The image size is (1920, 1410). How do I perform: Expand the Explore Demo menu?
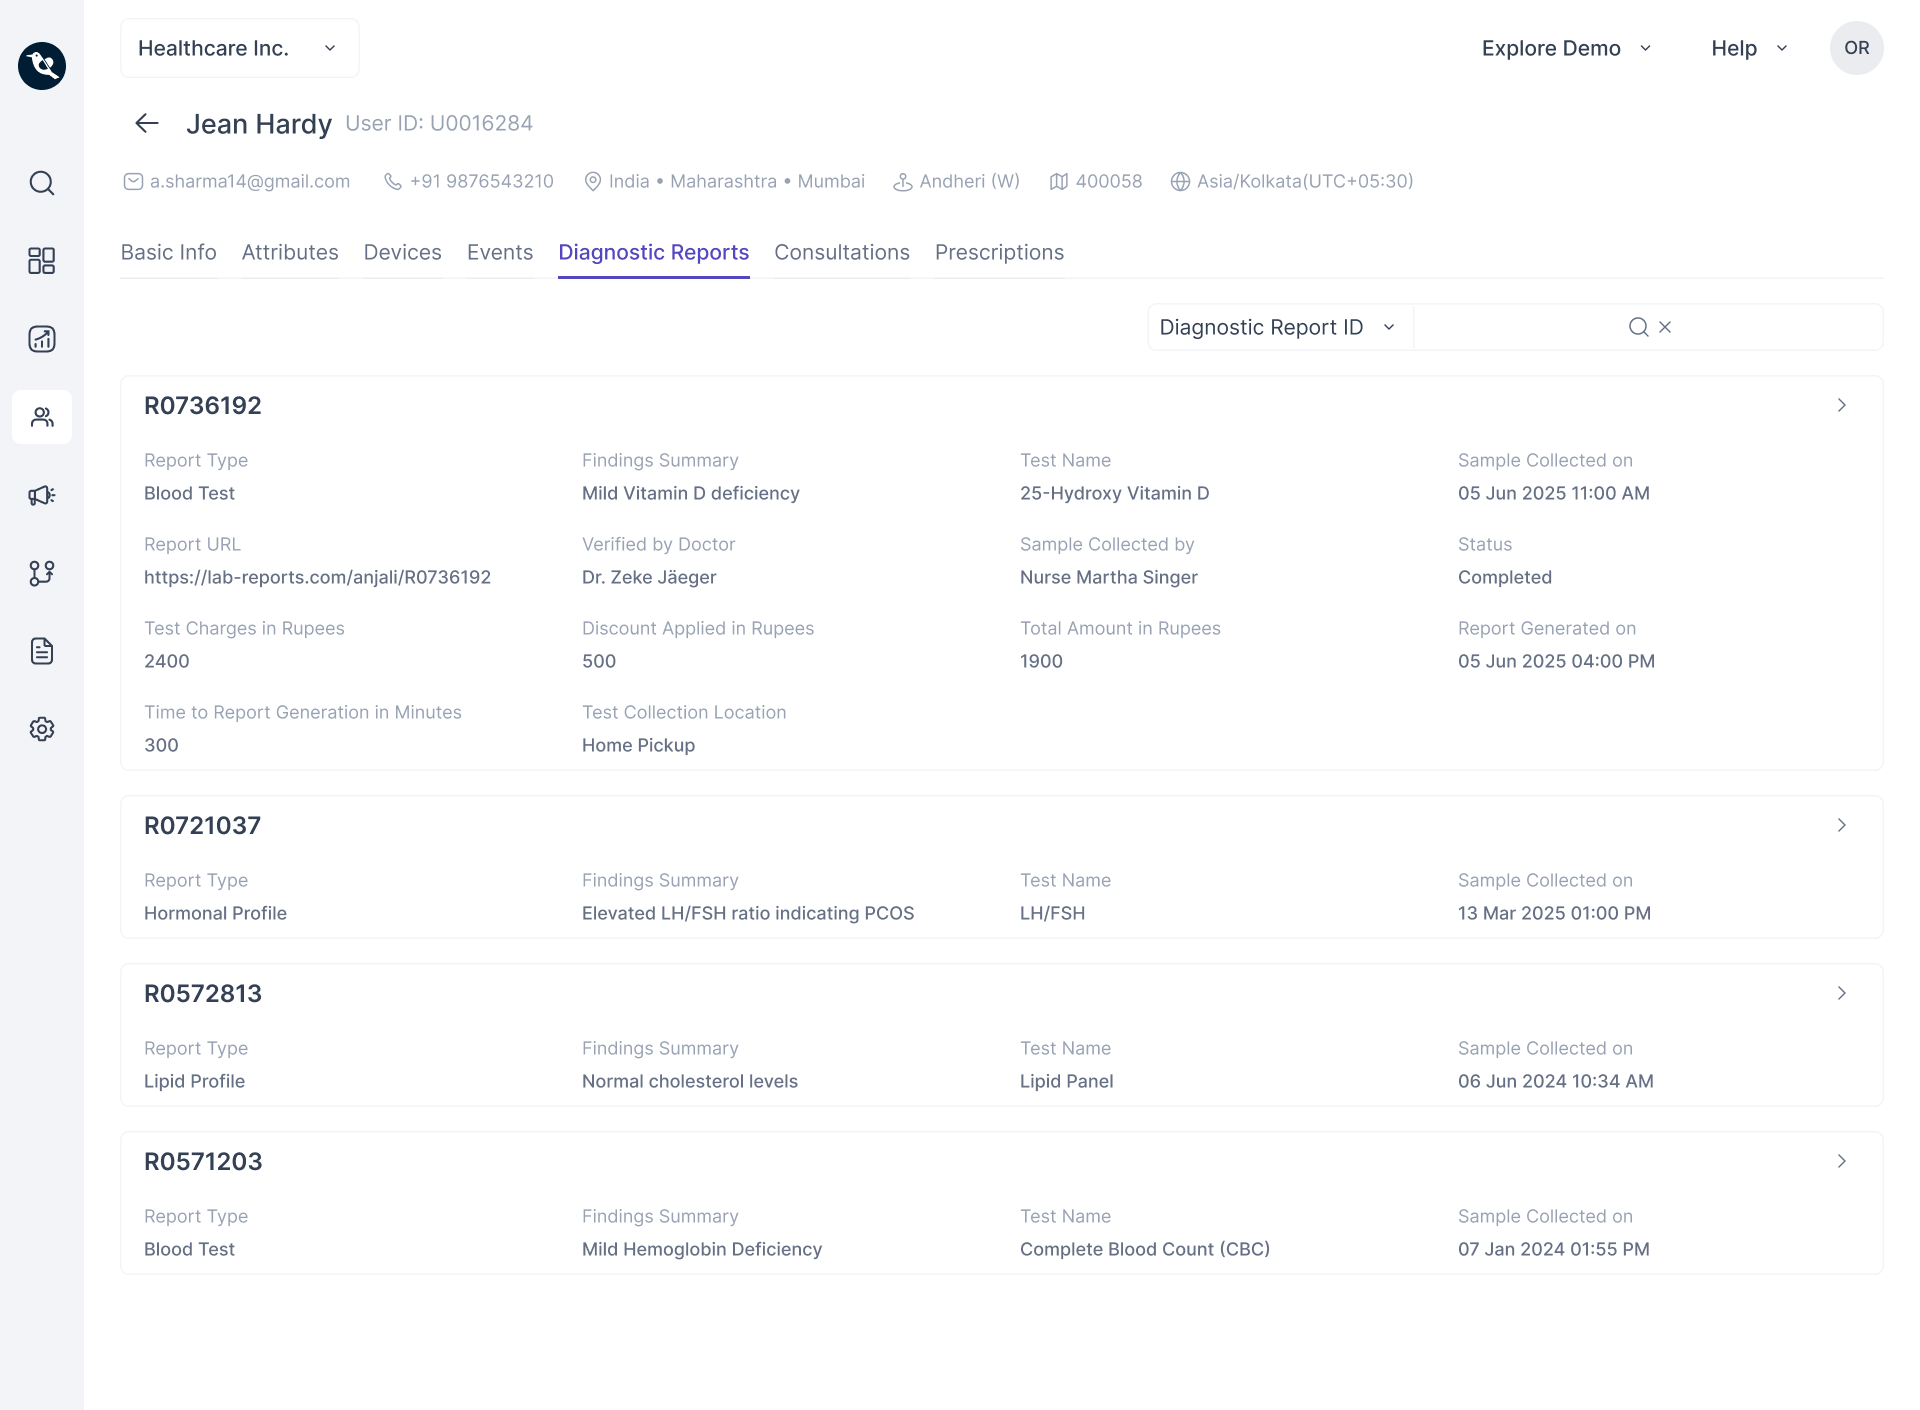(1565, 48)
